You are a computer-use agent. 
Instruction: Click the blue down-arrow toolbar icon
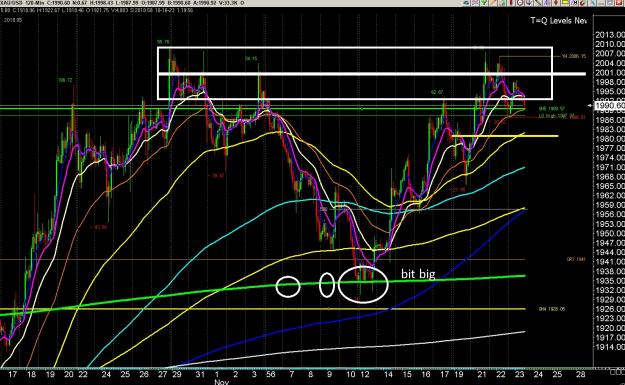(529, 2)
